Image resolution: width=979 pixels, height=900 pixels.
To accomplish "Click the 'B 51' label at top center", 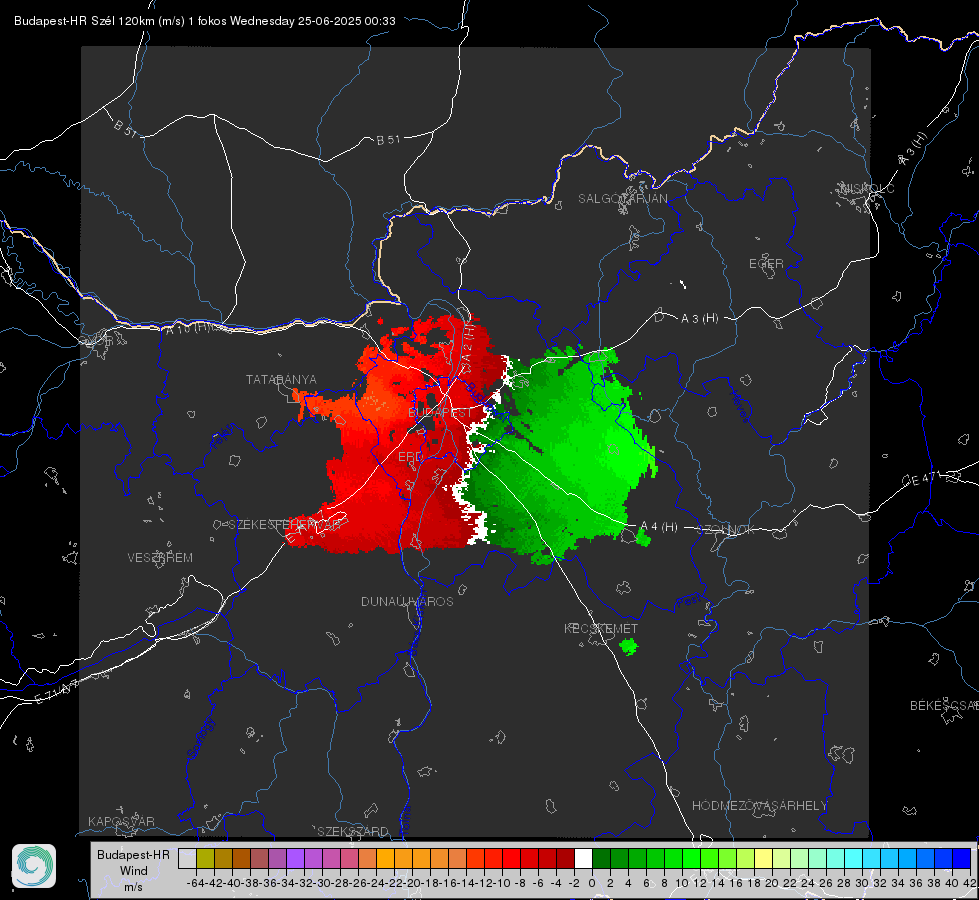I will tap(388, 140).
